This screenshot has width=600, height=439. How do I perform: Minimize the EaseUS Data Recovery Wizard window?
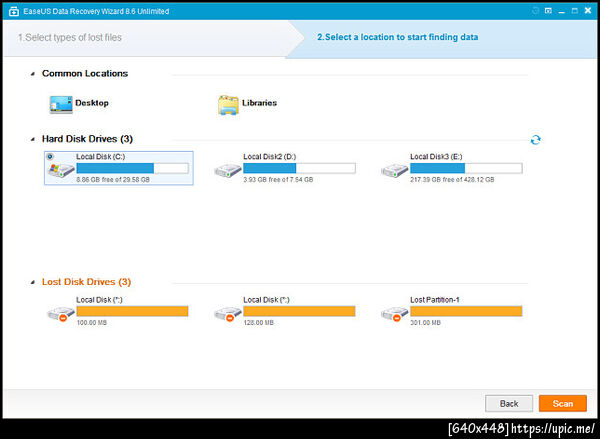561,11
